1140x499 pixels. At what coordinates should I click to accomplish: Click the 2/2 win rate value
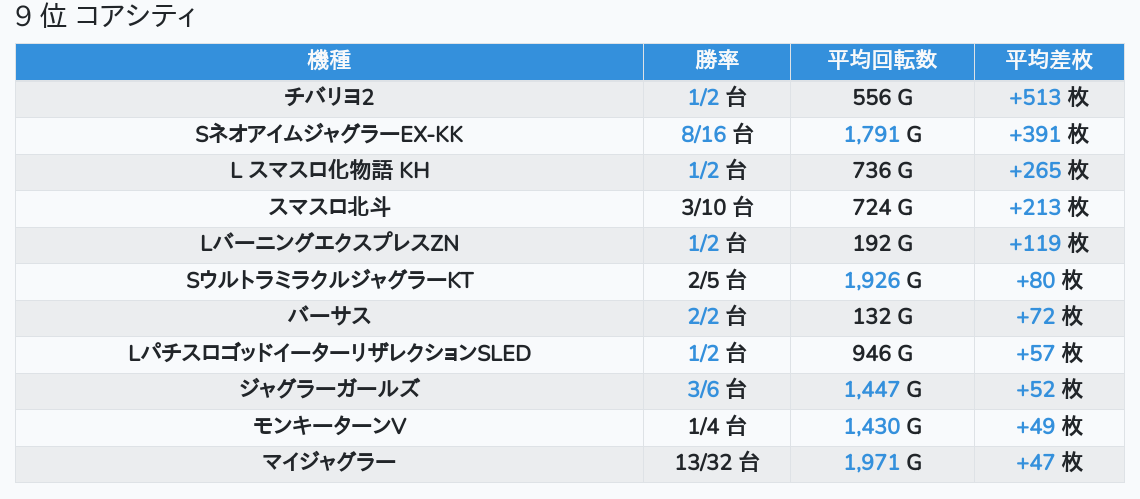tap(703, 317)
